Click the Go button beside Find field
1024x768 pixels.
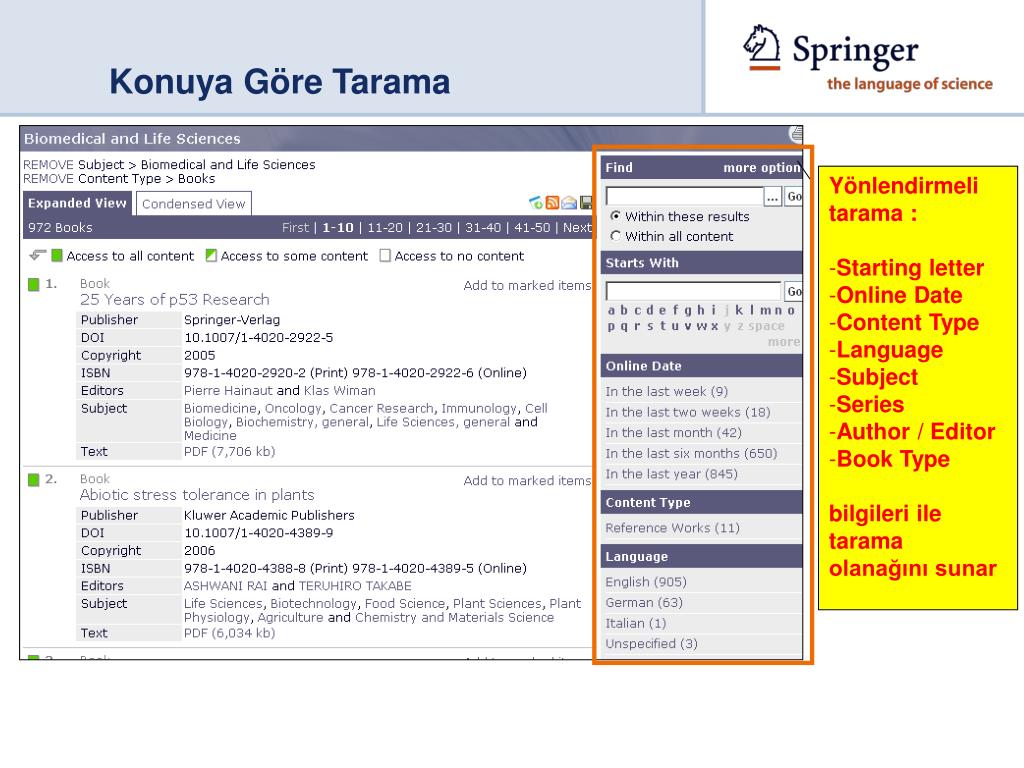(793, 196)
